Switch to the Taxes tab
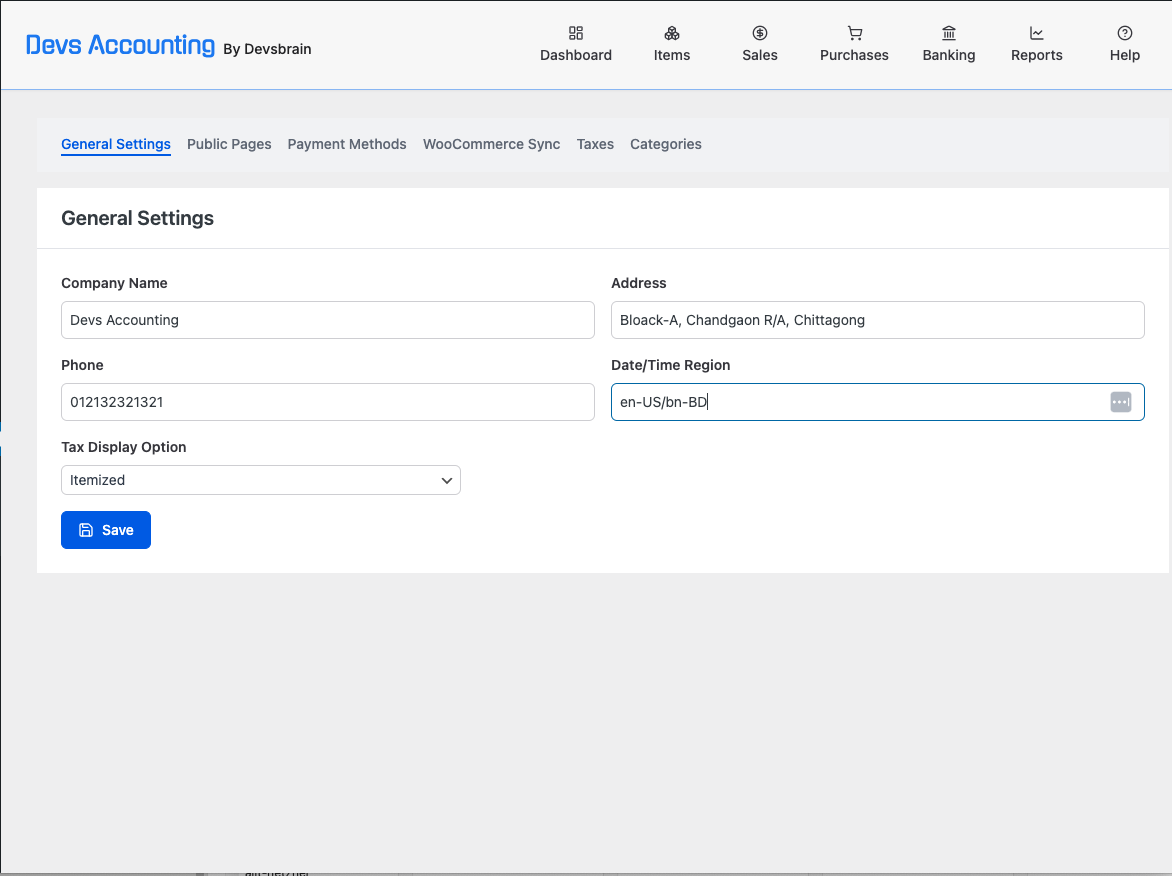The height and width of the screenshot is (876, 1172). point(595,144)
